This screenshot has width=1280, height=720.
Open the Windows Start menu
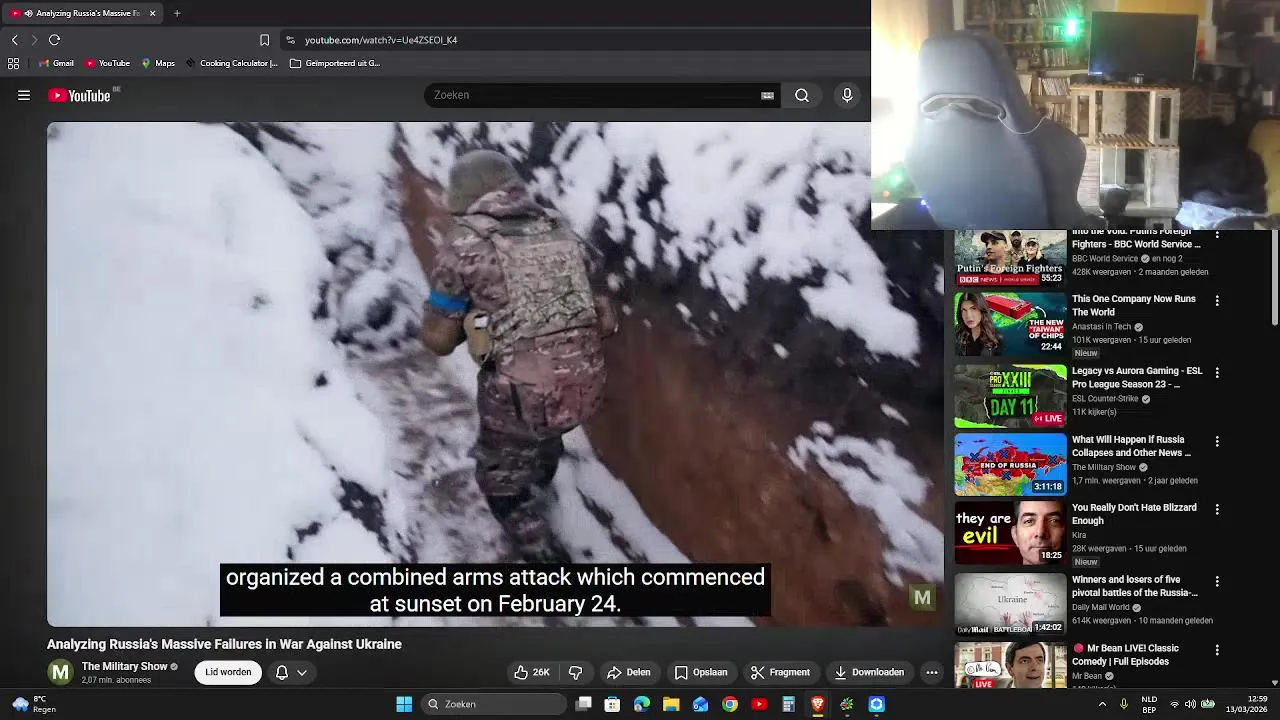(404, 704)
